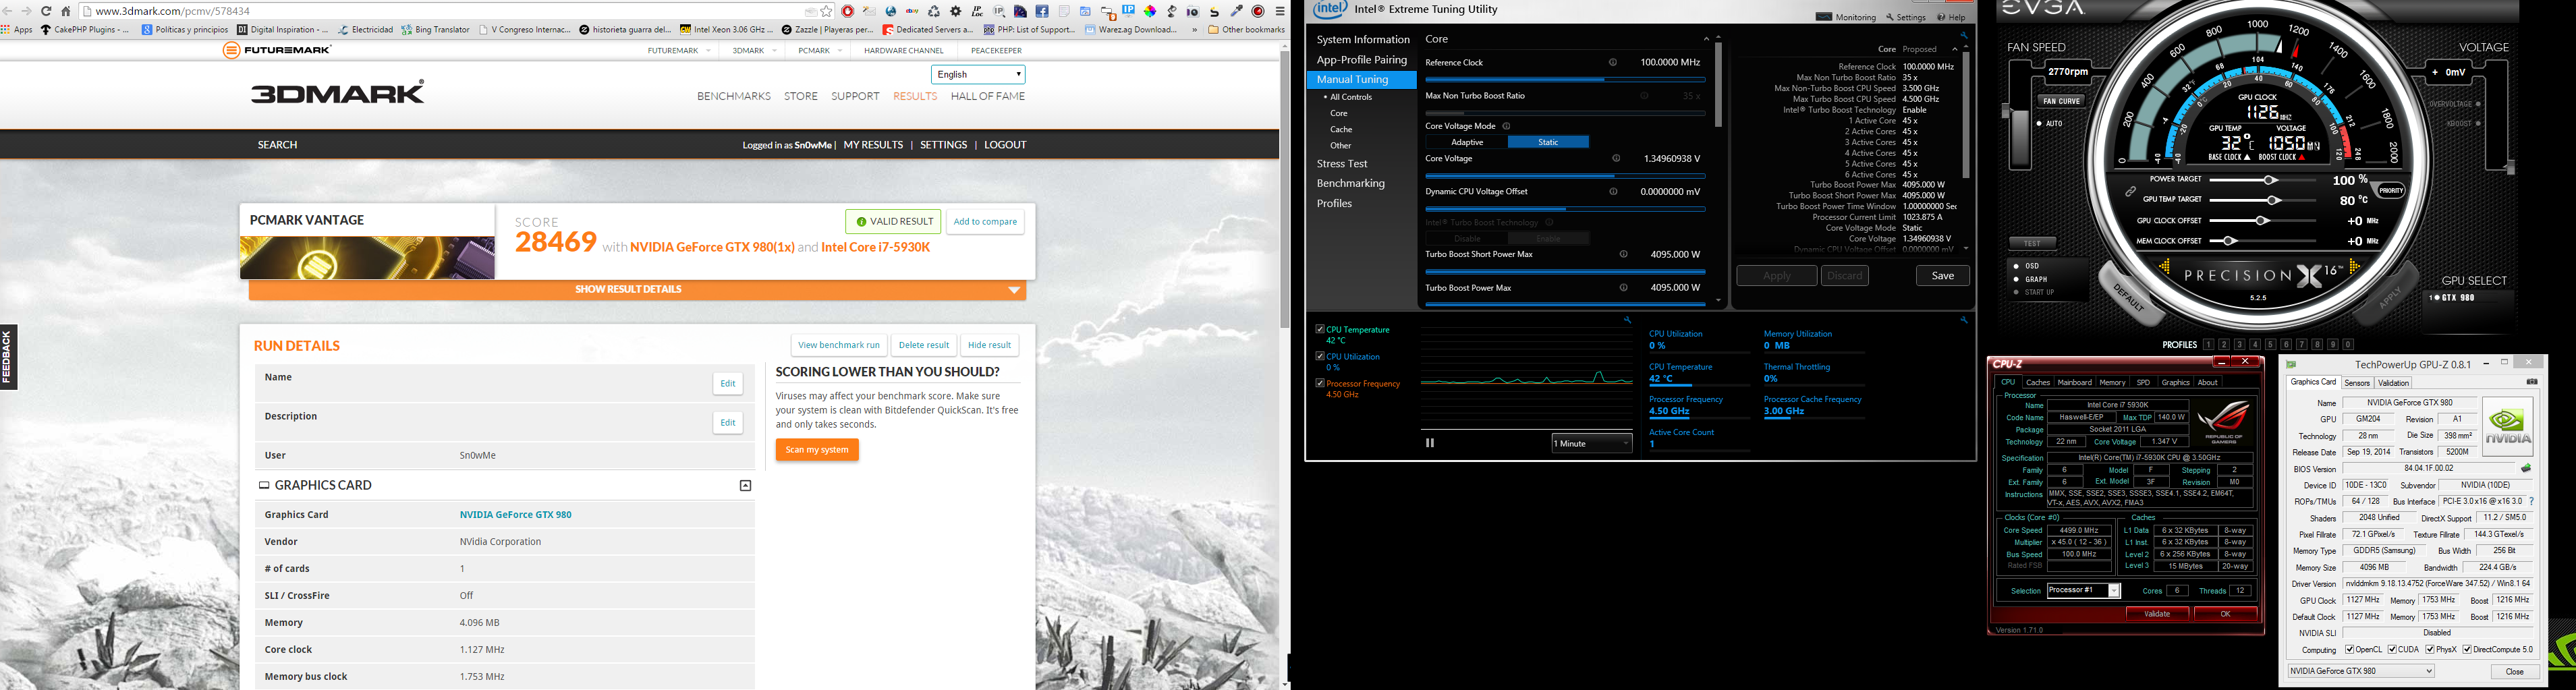Click Validate button in CPU-Z

pyautogui.click(x=2157, y=614)
